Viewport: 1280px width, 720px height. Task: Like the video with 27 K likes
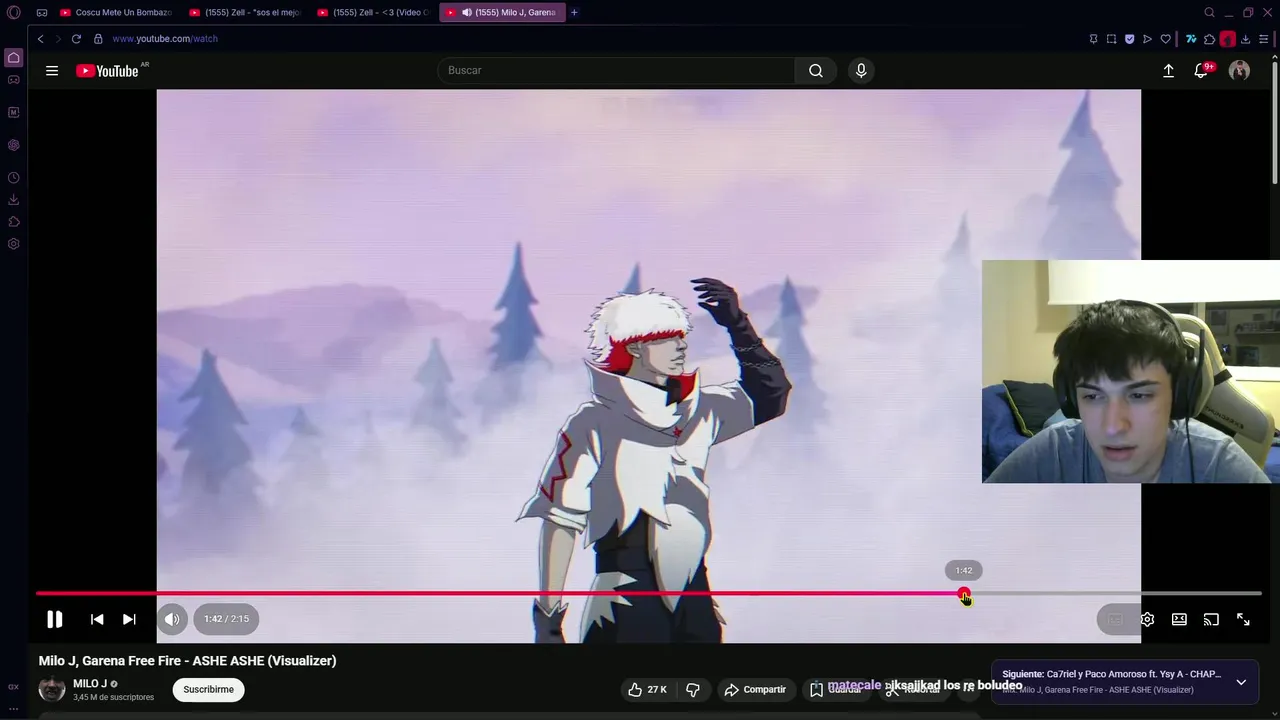pyautogui.click(x=647, y=689)
